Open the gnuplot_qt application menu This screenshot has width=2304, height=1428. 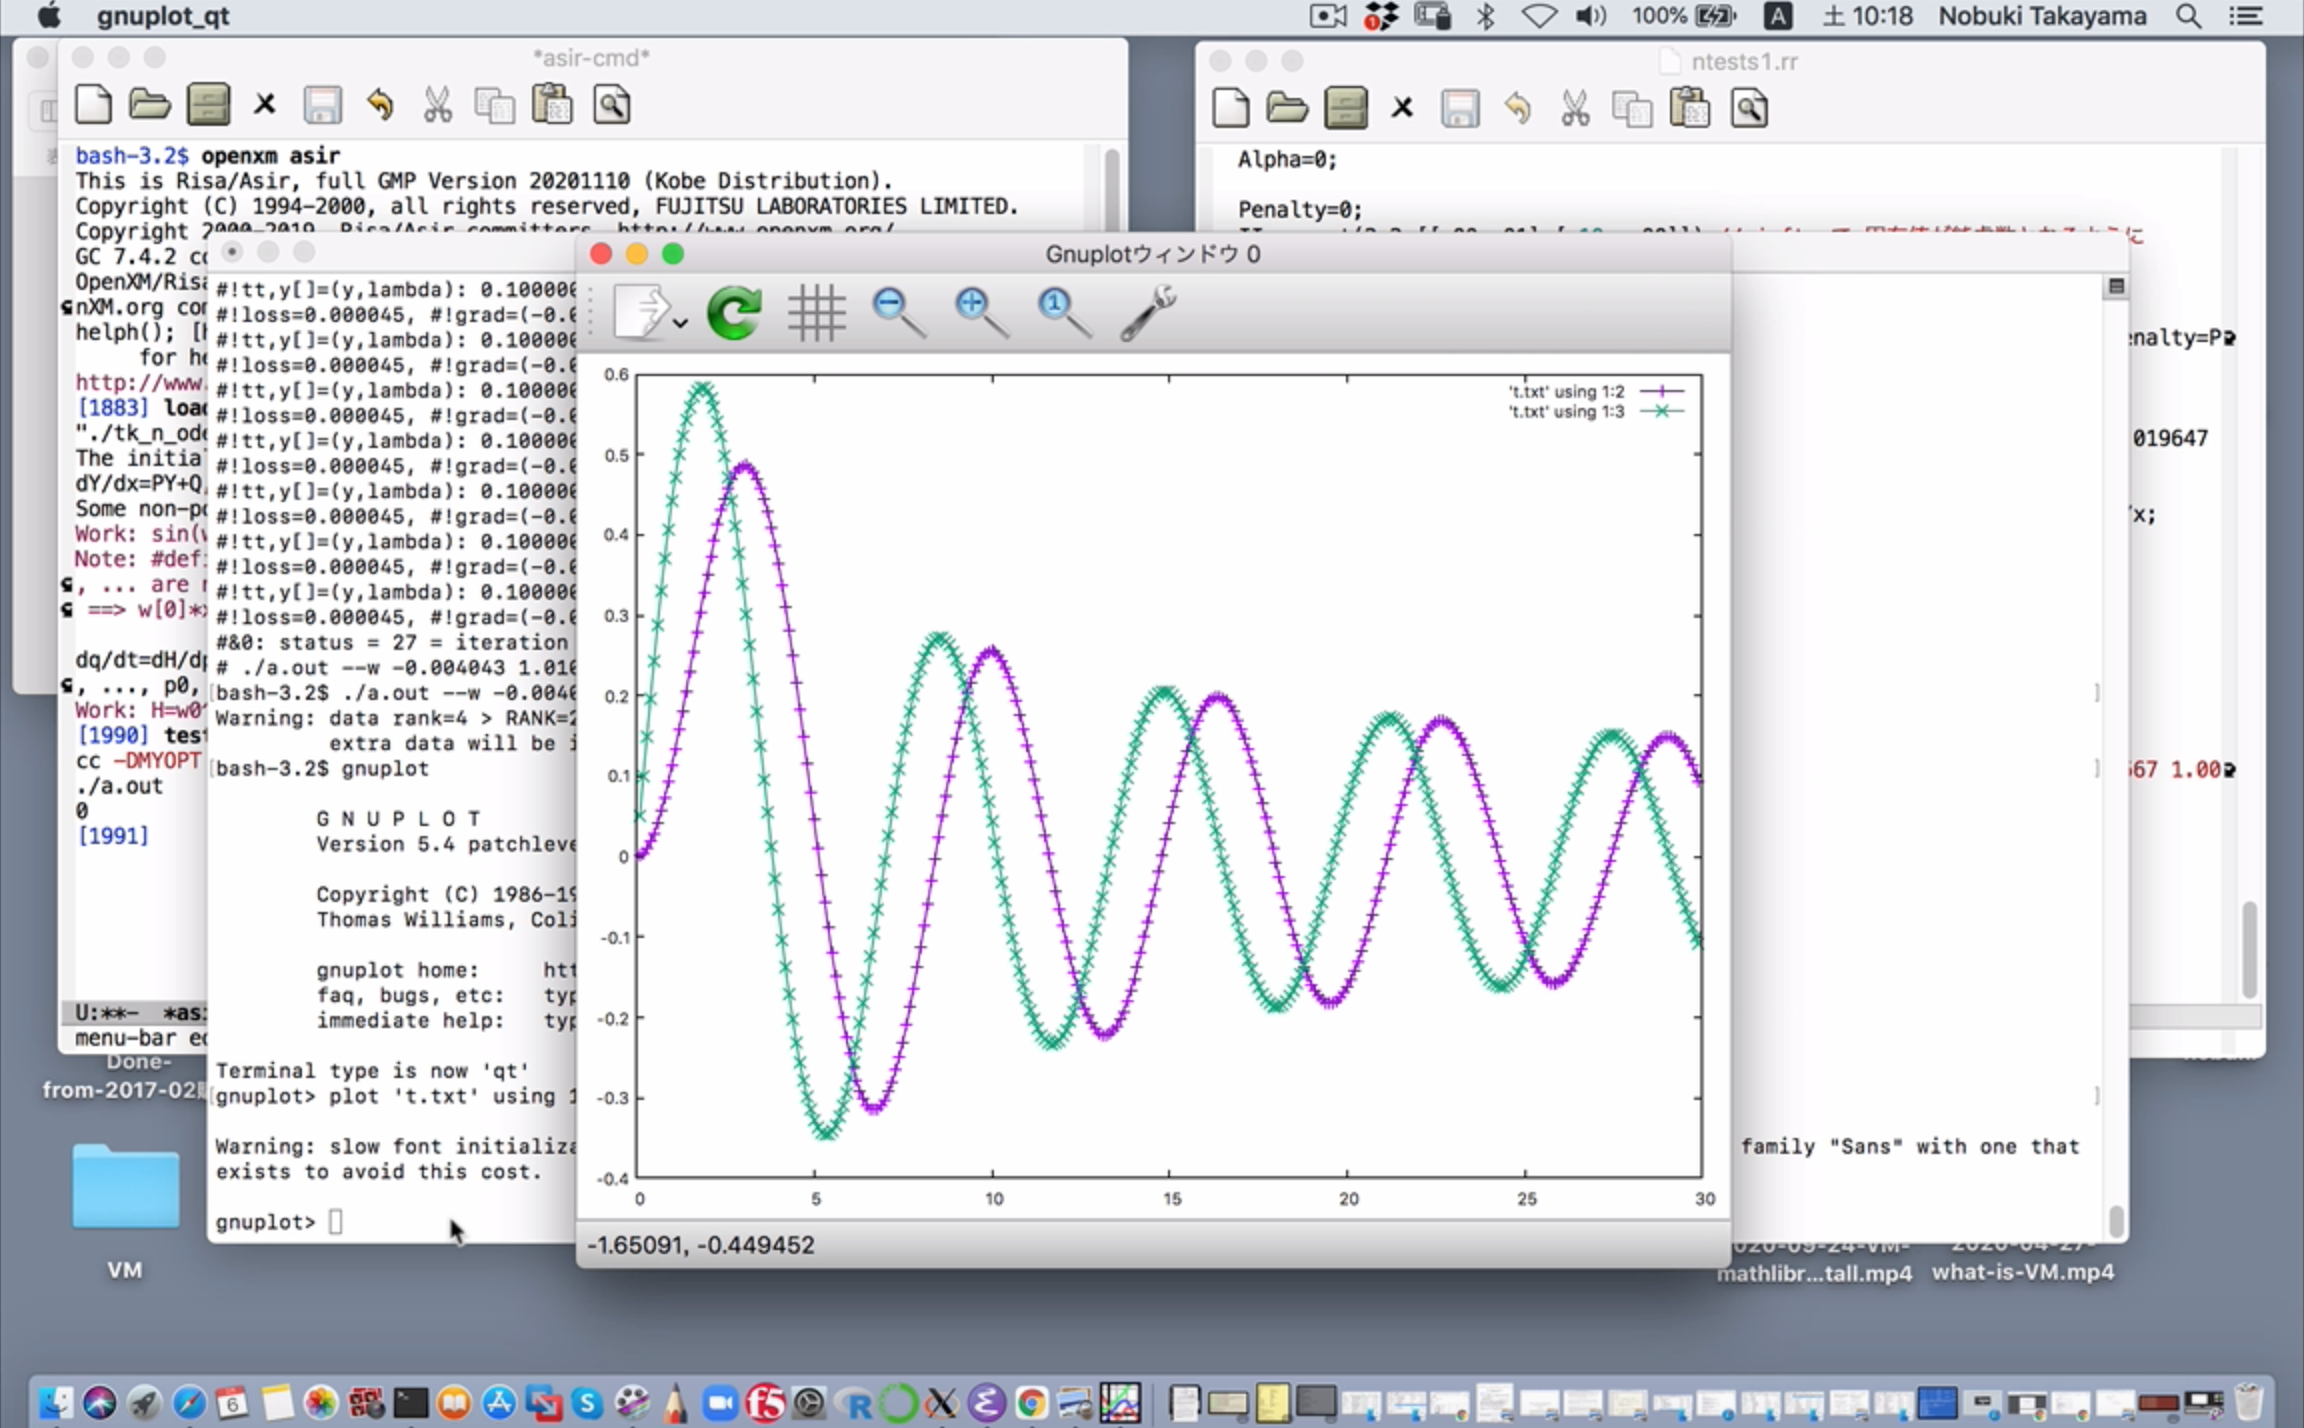coord(163,16)
